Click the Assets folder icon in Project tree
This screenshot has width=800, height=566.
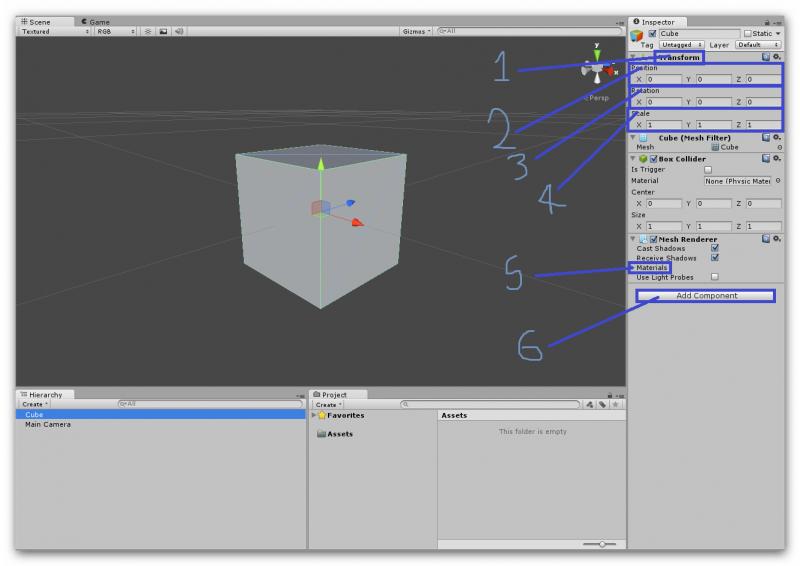point(321,434)
